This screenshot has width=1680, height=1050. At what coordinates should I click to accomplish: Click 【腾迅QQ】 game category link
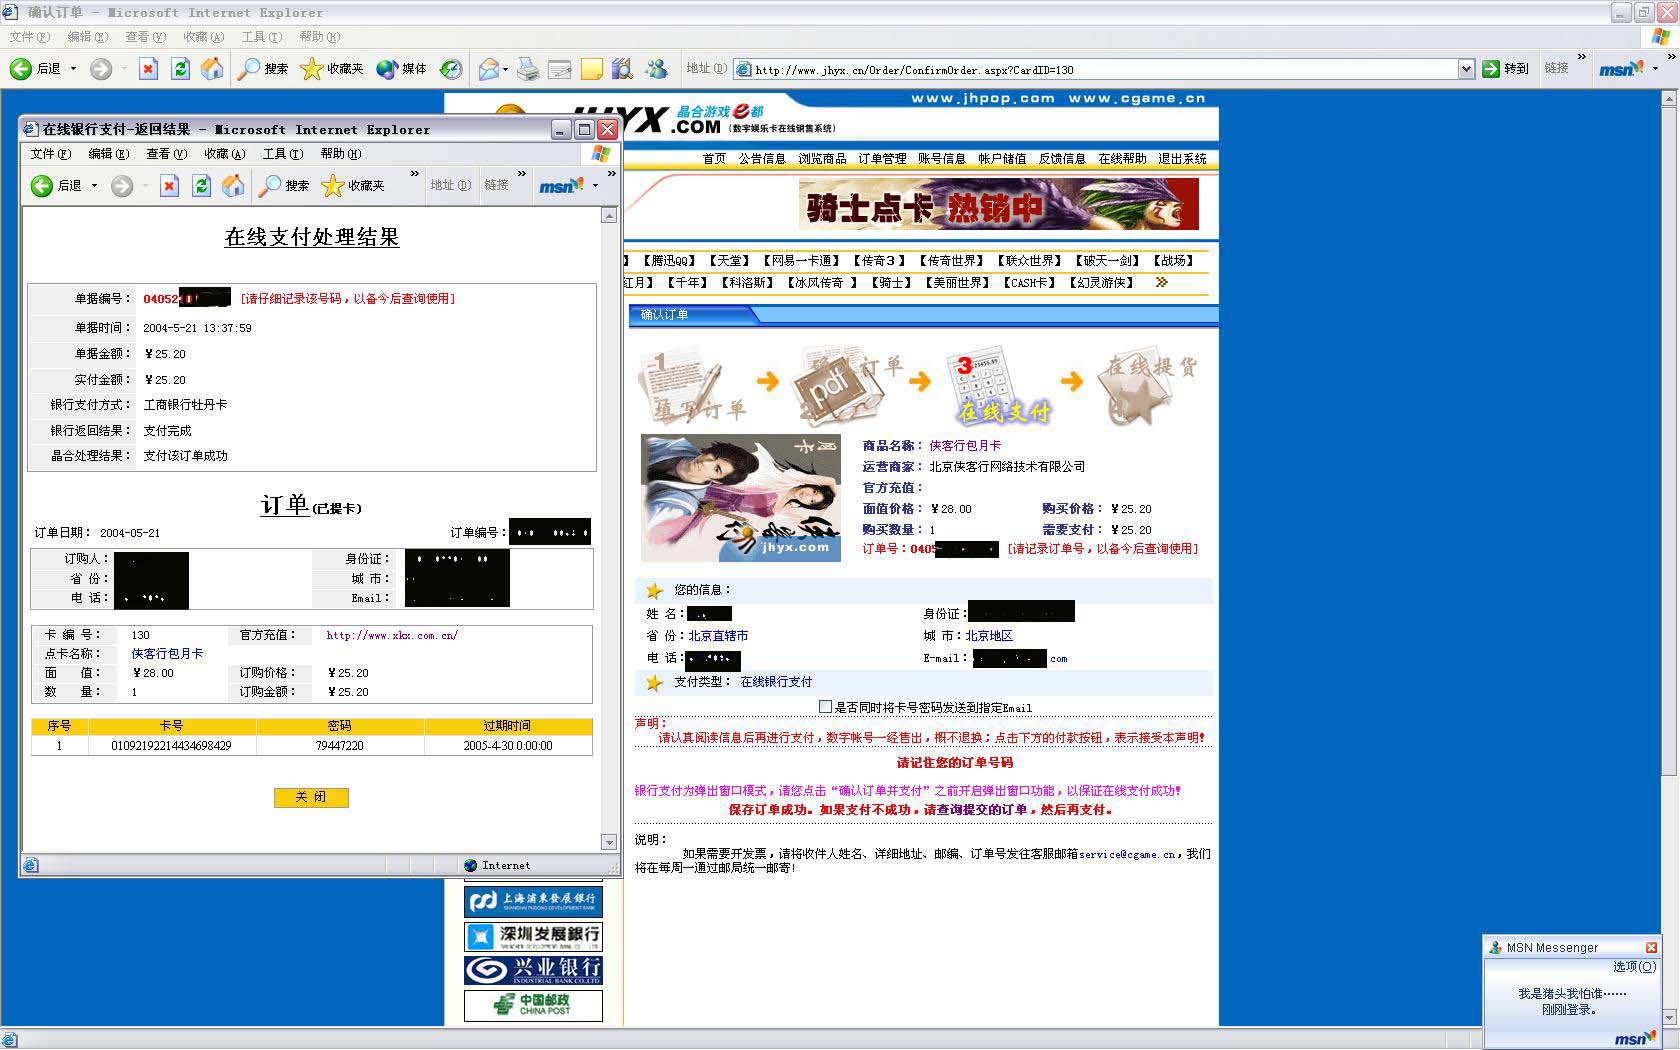point(669,260)
